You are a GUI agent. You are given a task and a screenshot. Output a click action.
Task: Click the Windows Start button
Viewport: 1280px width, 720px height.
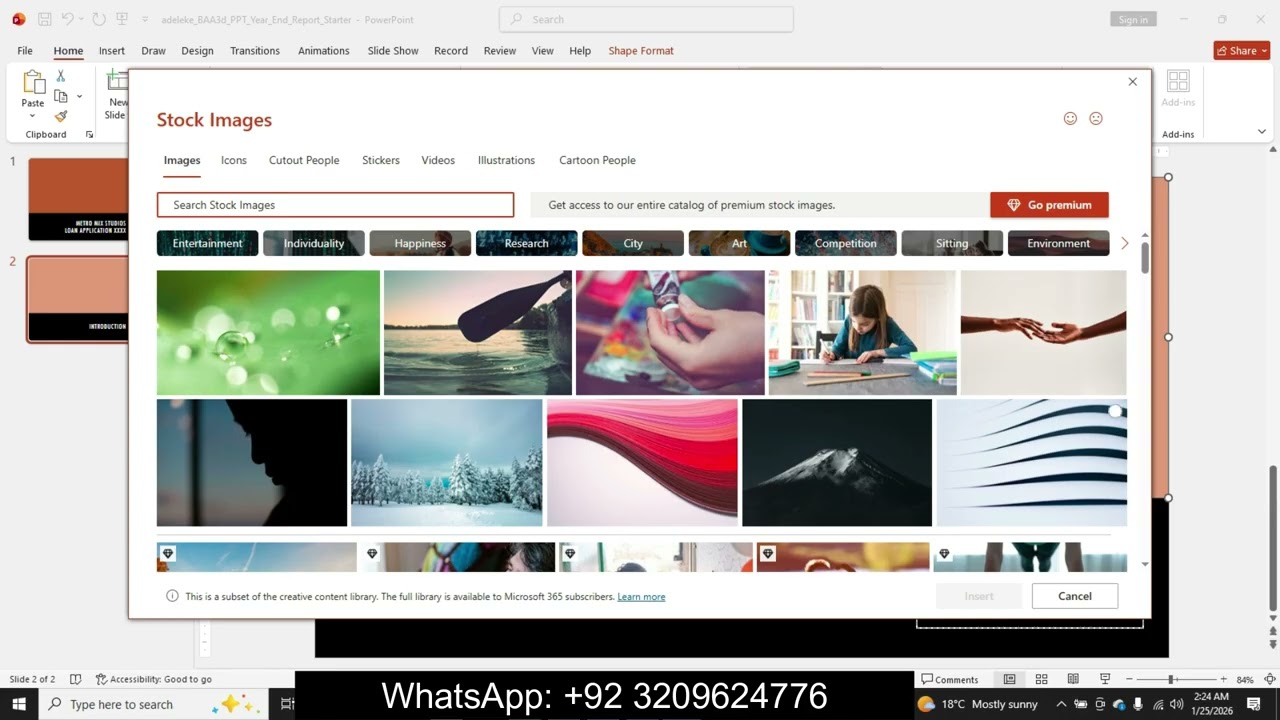(x=19, y=704)
